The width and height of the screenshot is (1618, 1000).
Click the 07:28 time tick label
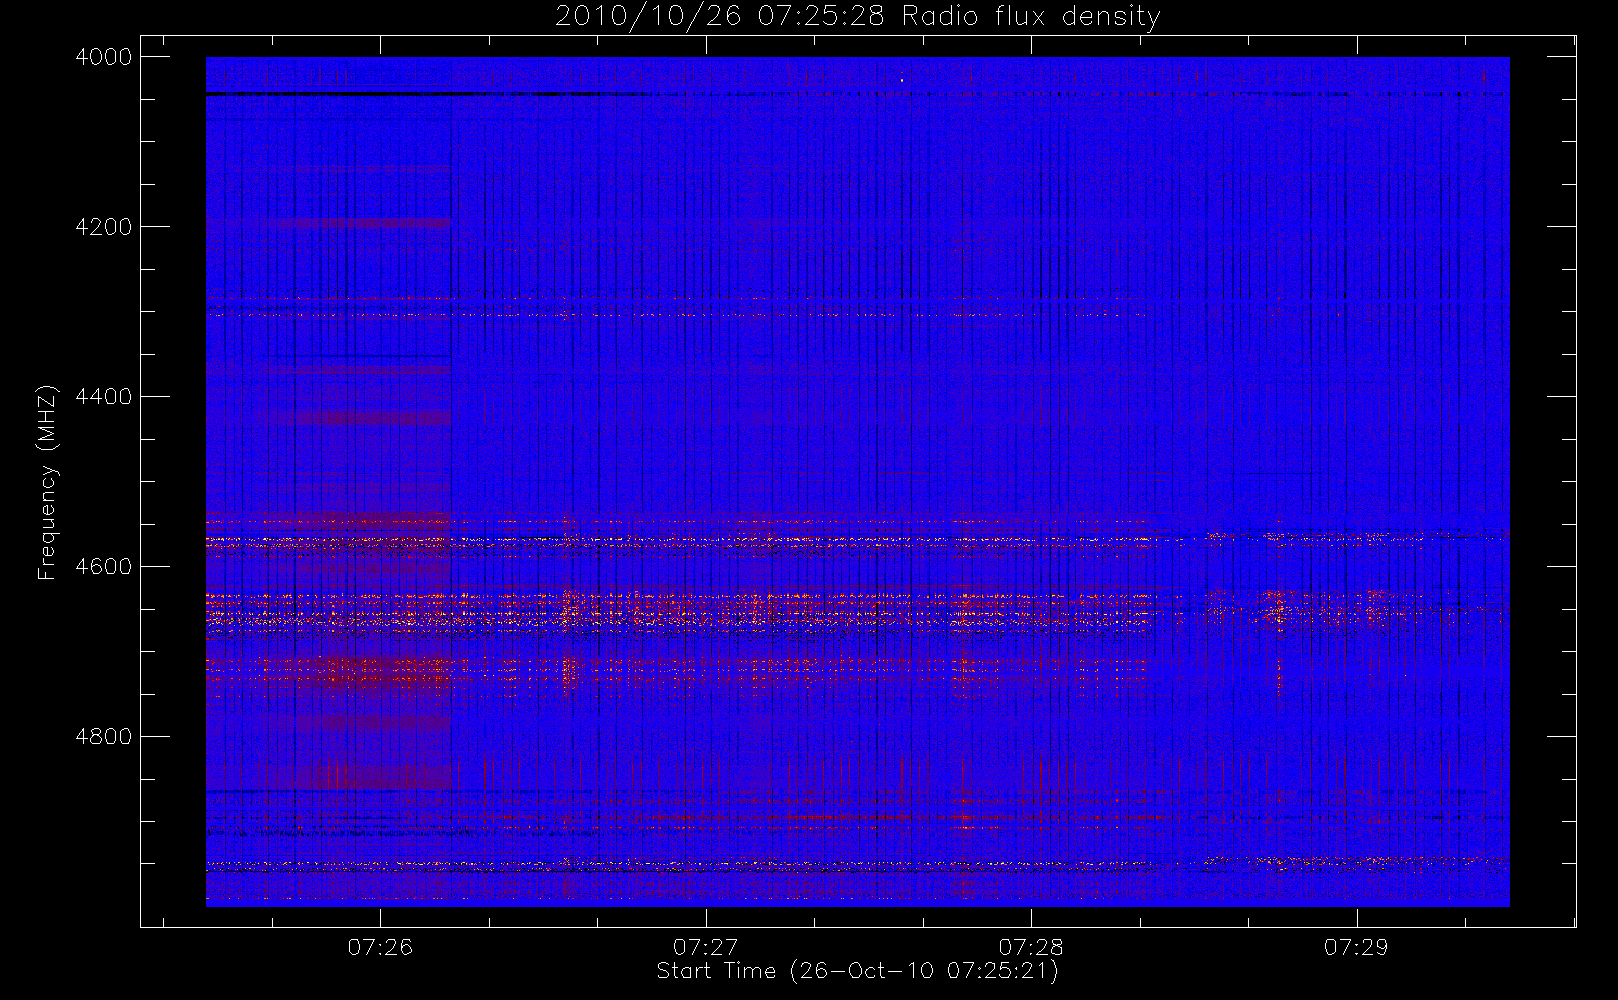click(1031, 947)
